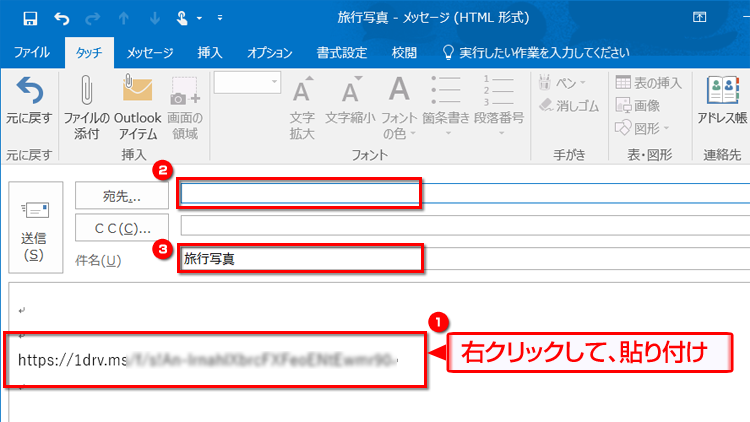
Task: Switch to the オプション tab
Action: (x=270, y=52)
